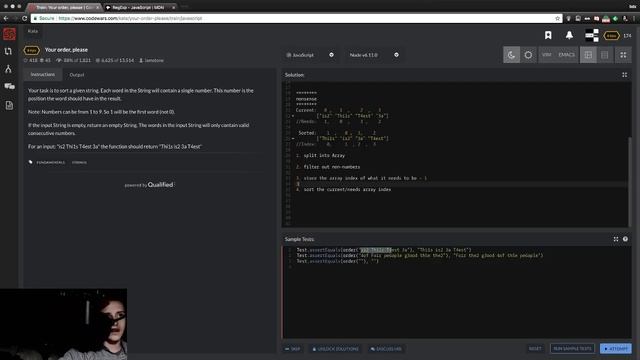640x360 pixels.
Task: Select the RegExp JavaScript MDN browser tab
Action: [x=138, y=7]
